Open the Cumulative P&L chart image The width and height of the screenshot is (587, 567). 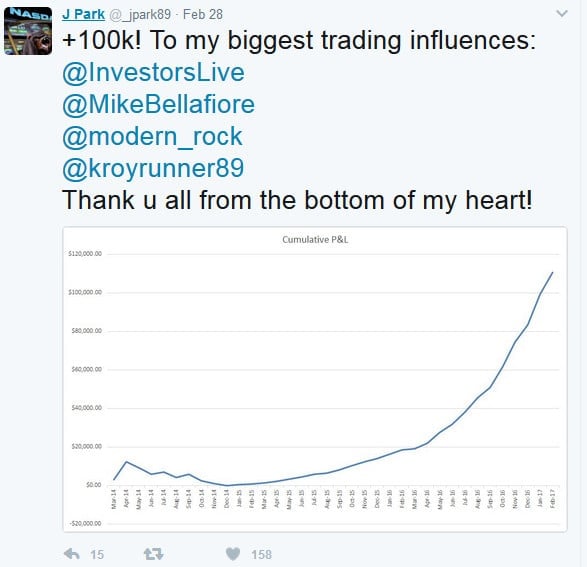(315, 379)
